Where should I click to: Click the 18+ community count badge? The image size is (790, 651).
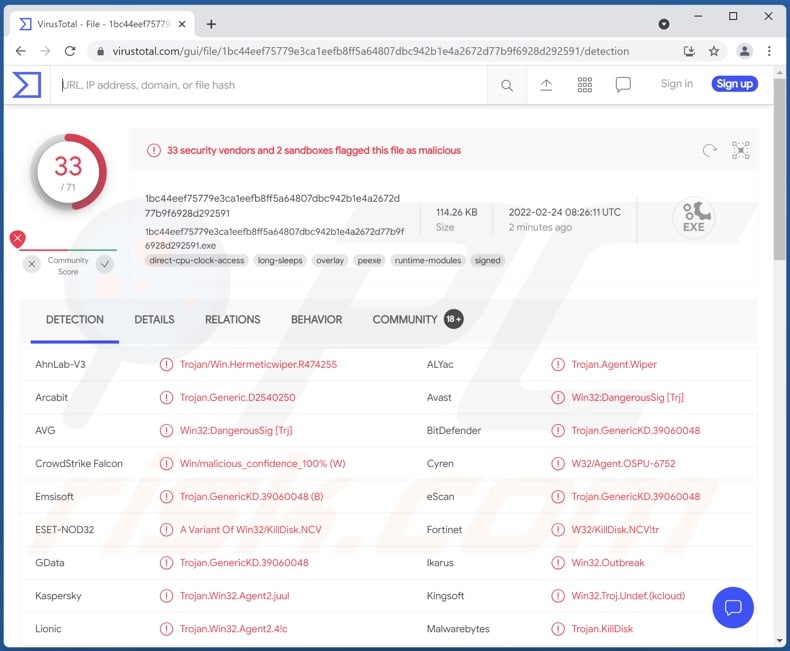pos(453,319)
